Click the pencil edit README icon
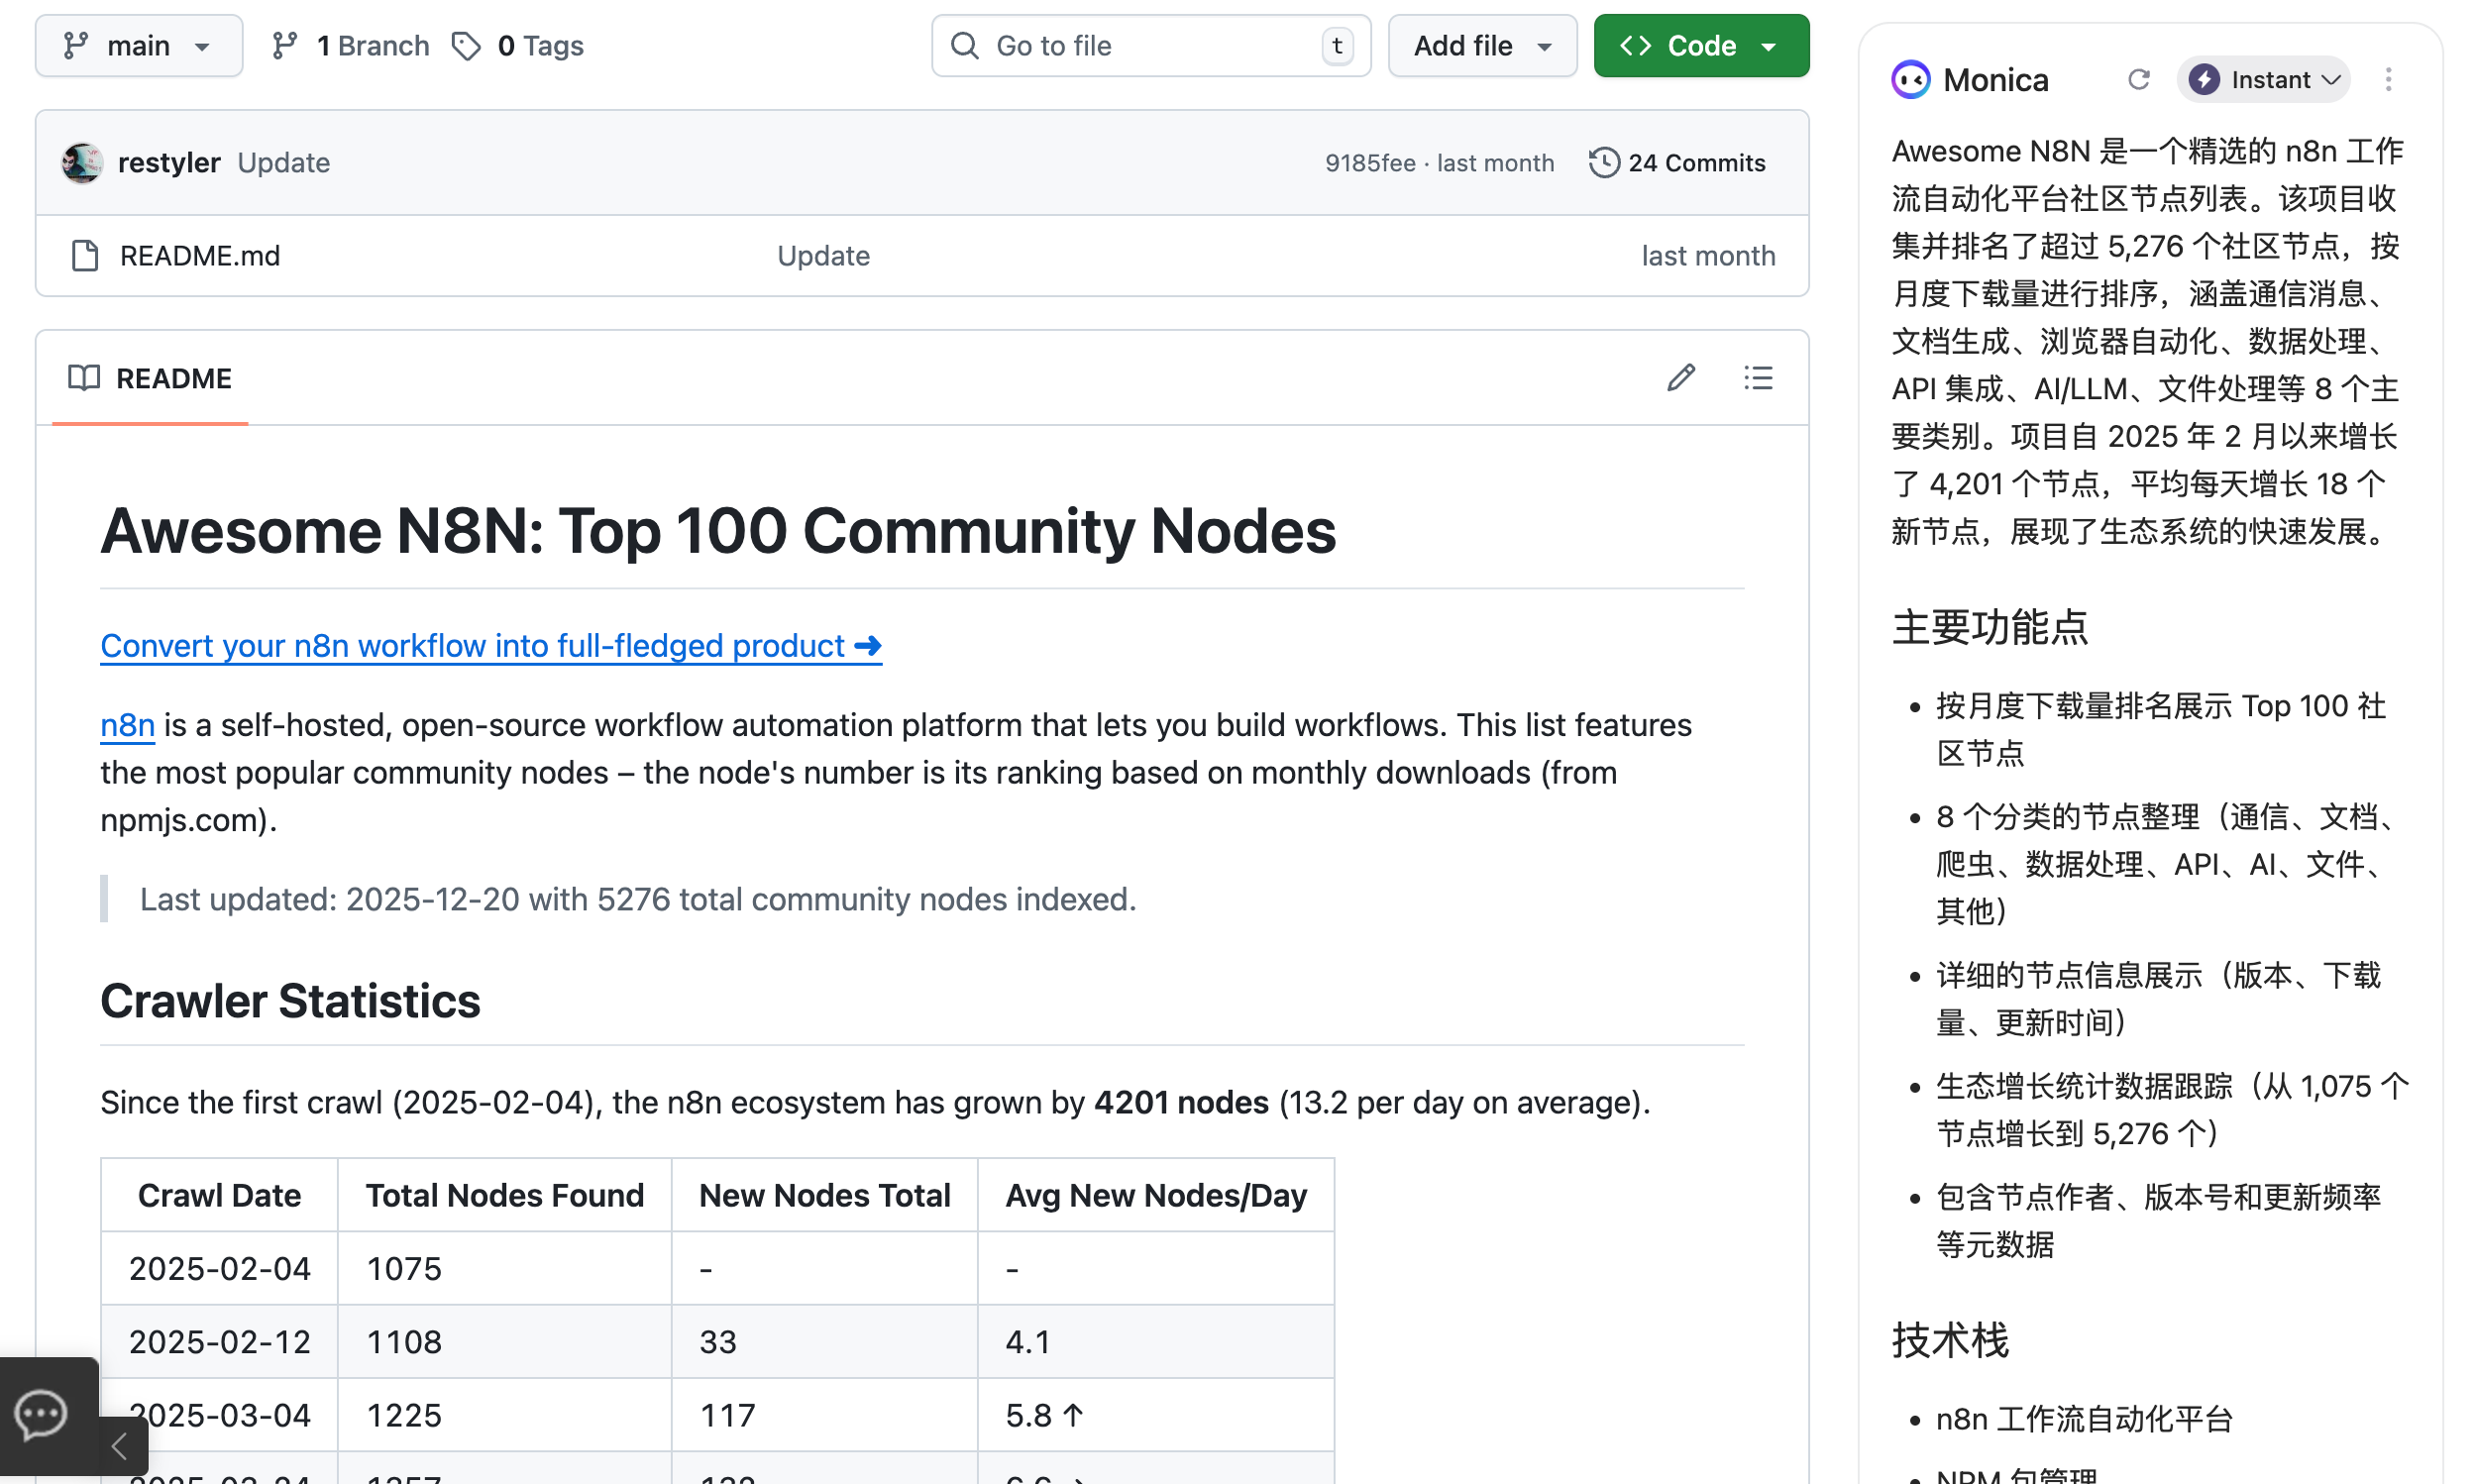2475x1484 pixels. 1680,378
